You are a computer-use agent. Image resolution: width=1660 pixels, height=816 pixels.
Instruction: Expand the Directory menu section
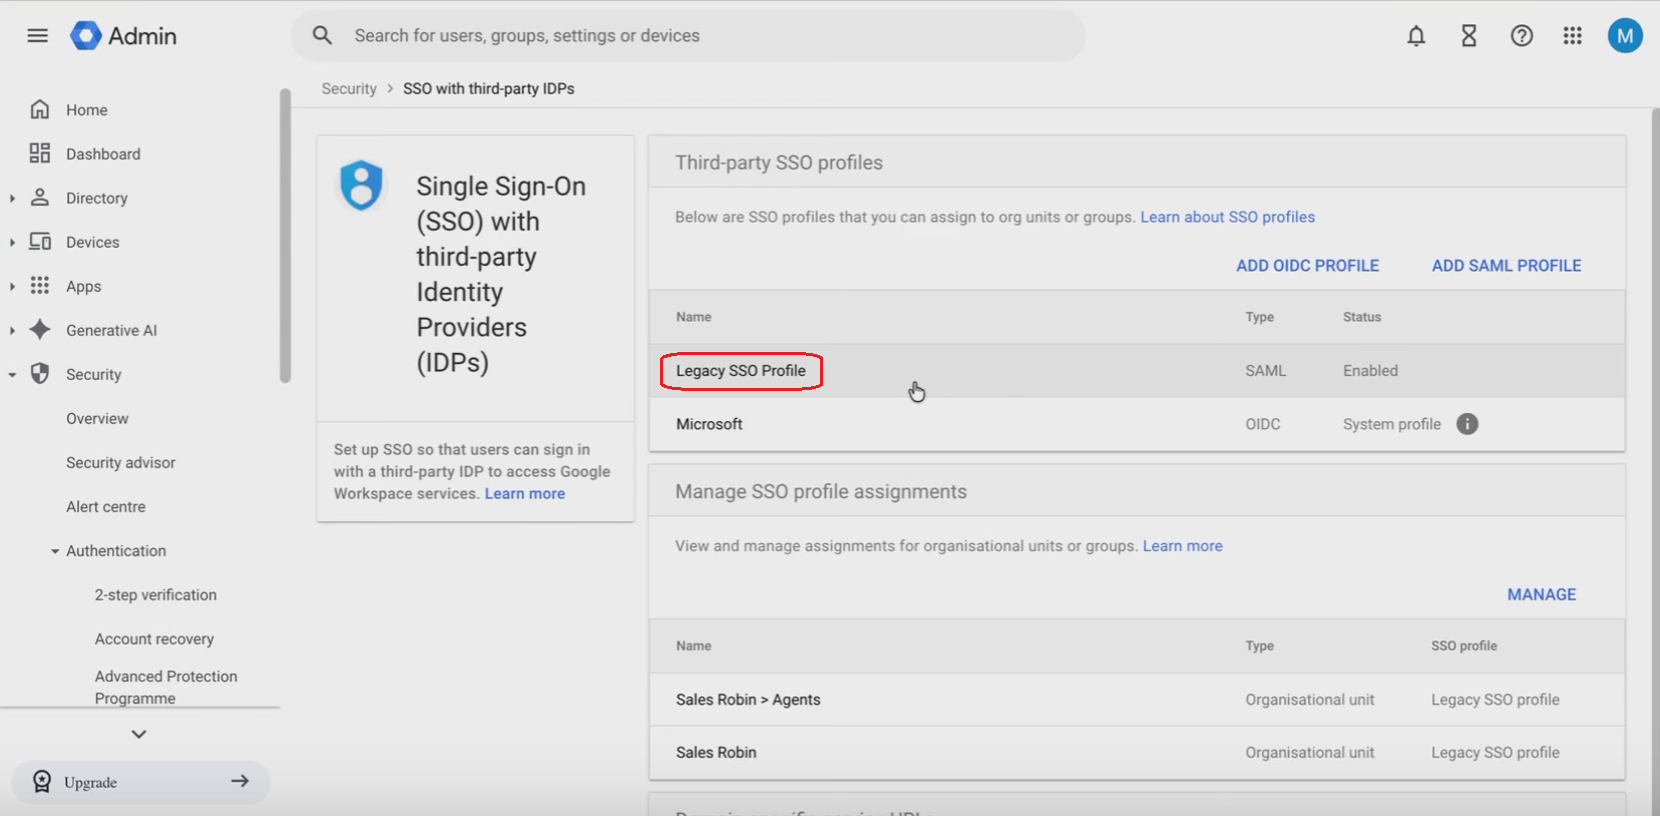pyautogui.click(x=12, y=198)
